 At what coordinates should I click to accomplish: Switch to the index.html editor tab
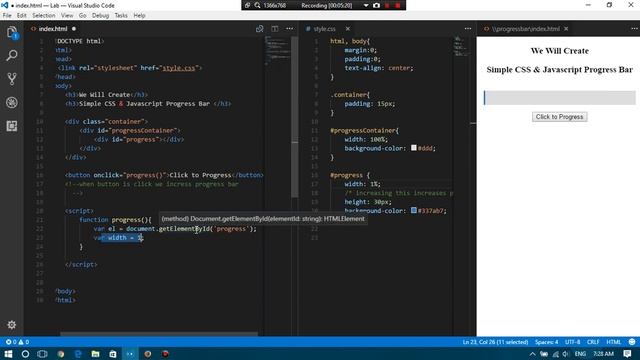pyautogui.click(x=53, y=29)
